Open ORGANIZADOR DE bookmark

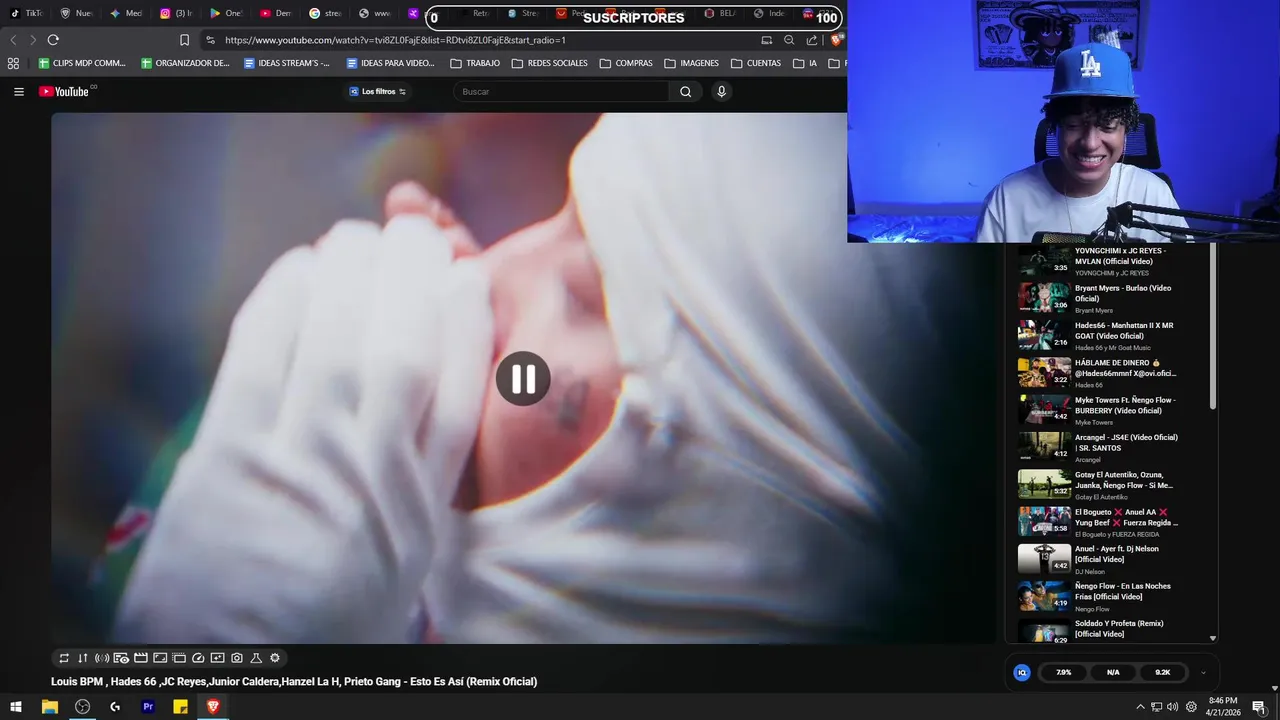(x=185, y=63)
